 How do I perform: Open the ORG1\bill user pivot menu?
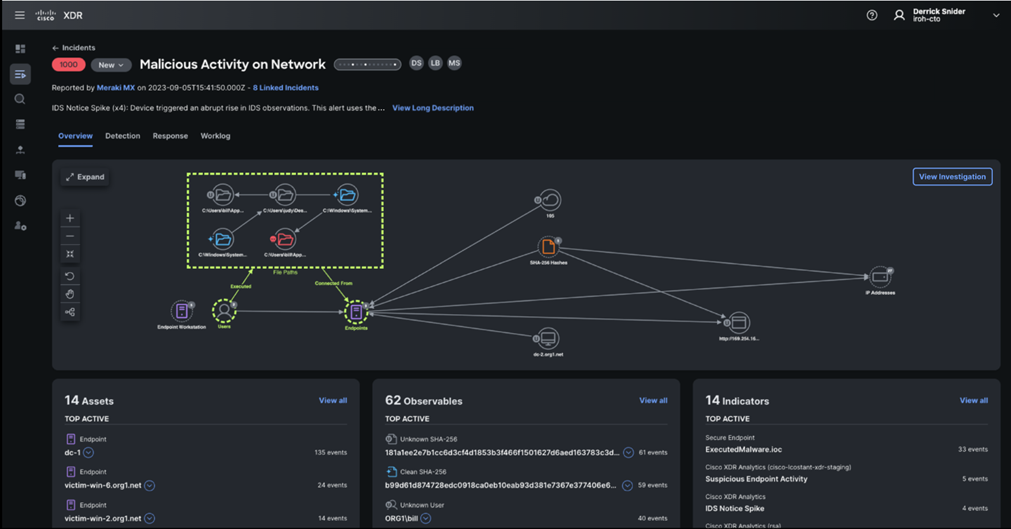point(426,519)
